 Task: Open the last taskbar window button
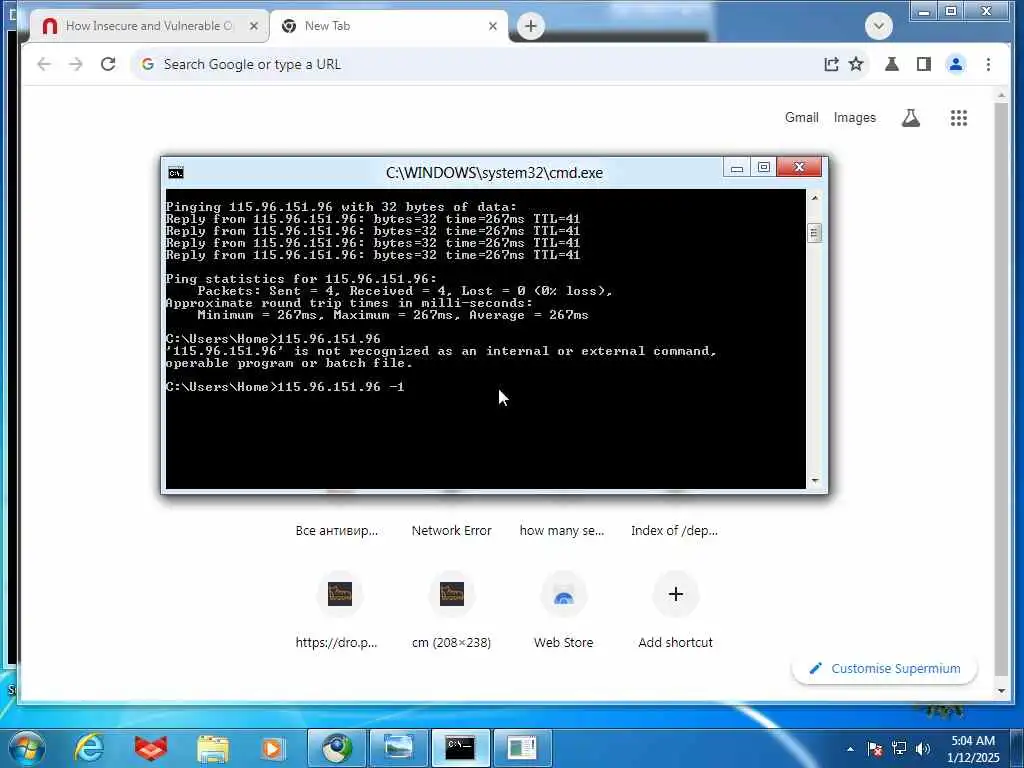[522, 748]
